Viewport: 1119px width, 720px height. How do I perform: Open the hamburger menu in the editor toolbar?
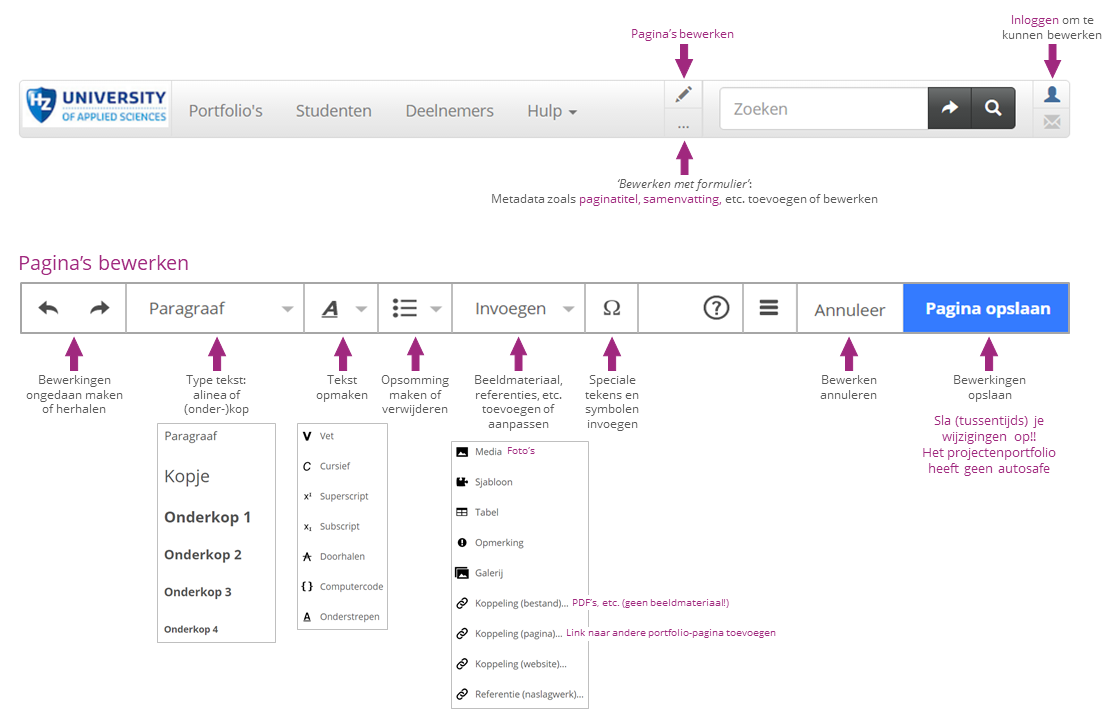768,308
